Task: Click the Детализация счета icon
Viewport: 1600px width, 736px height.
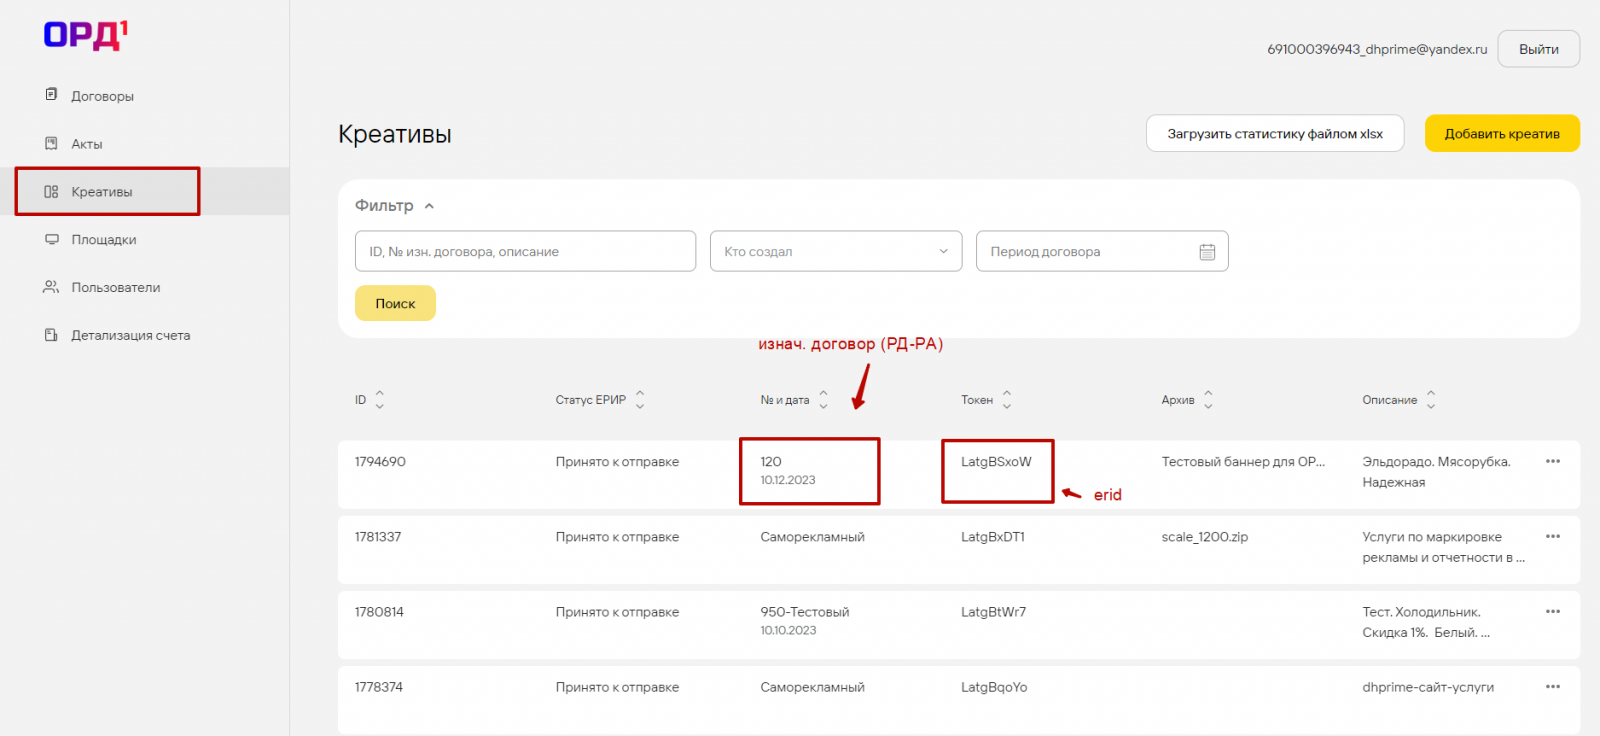Action: [x=51, y=335]
